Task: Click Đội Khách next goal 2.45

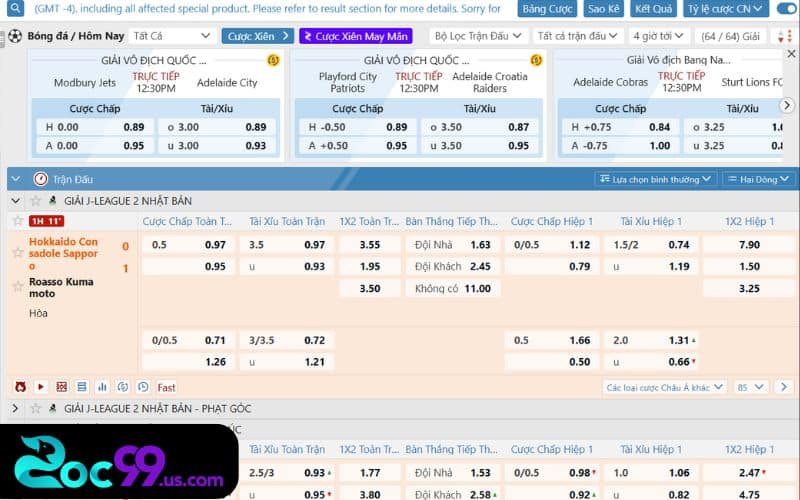Action: pos(453,266)
